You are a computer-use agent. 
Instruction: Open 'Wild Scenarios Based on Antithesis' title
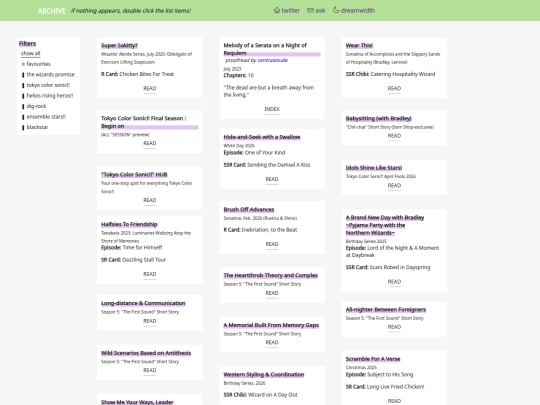tap(146, 353)
